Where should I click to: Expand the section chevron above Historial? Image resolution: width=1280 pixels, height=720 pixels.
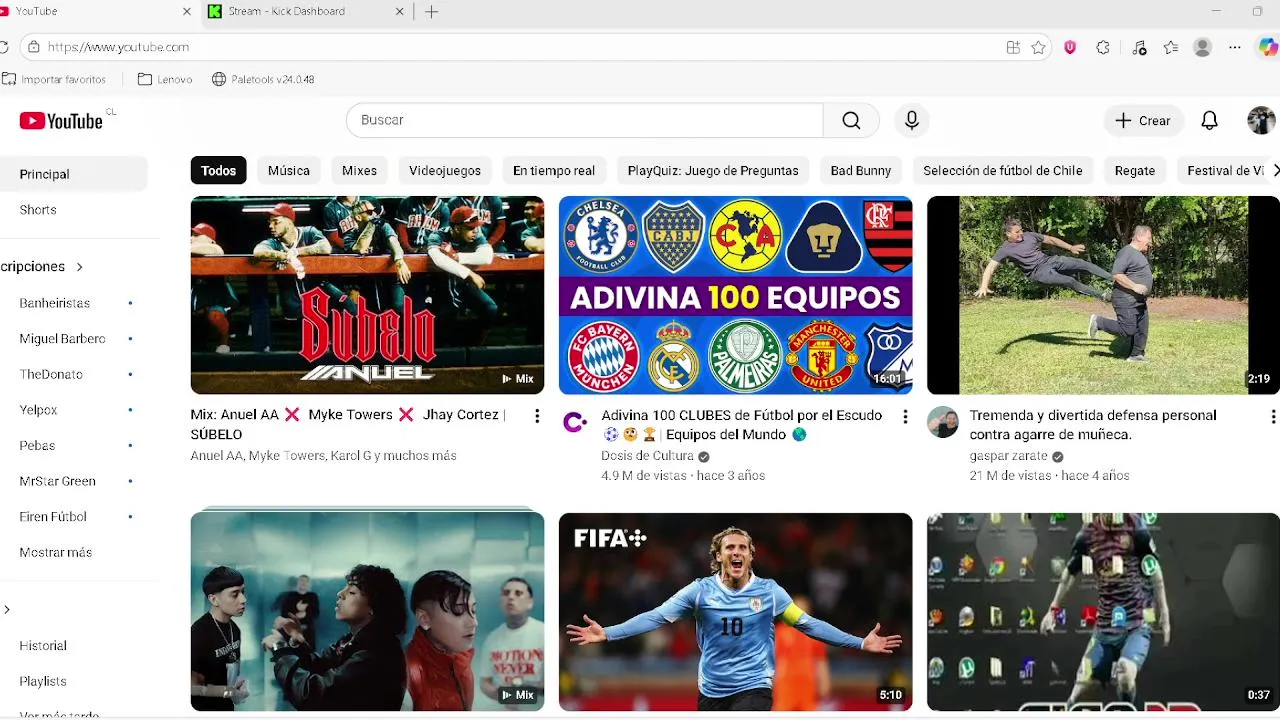tap(7, 610)
